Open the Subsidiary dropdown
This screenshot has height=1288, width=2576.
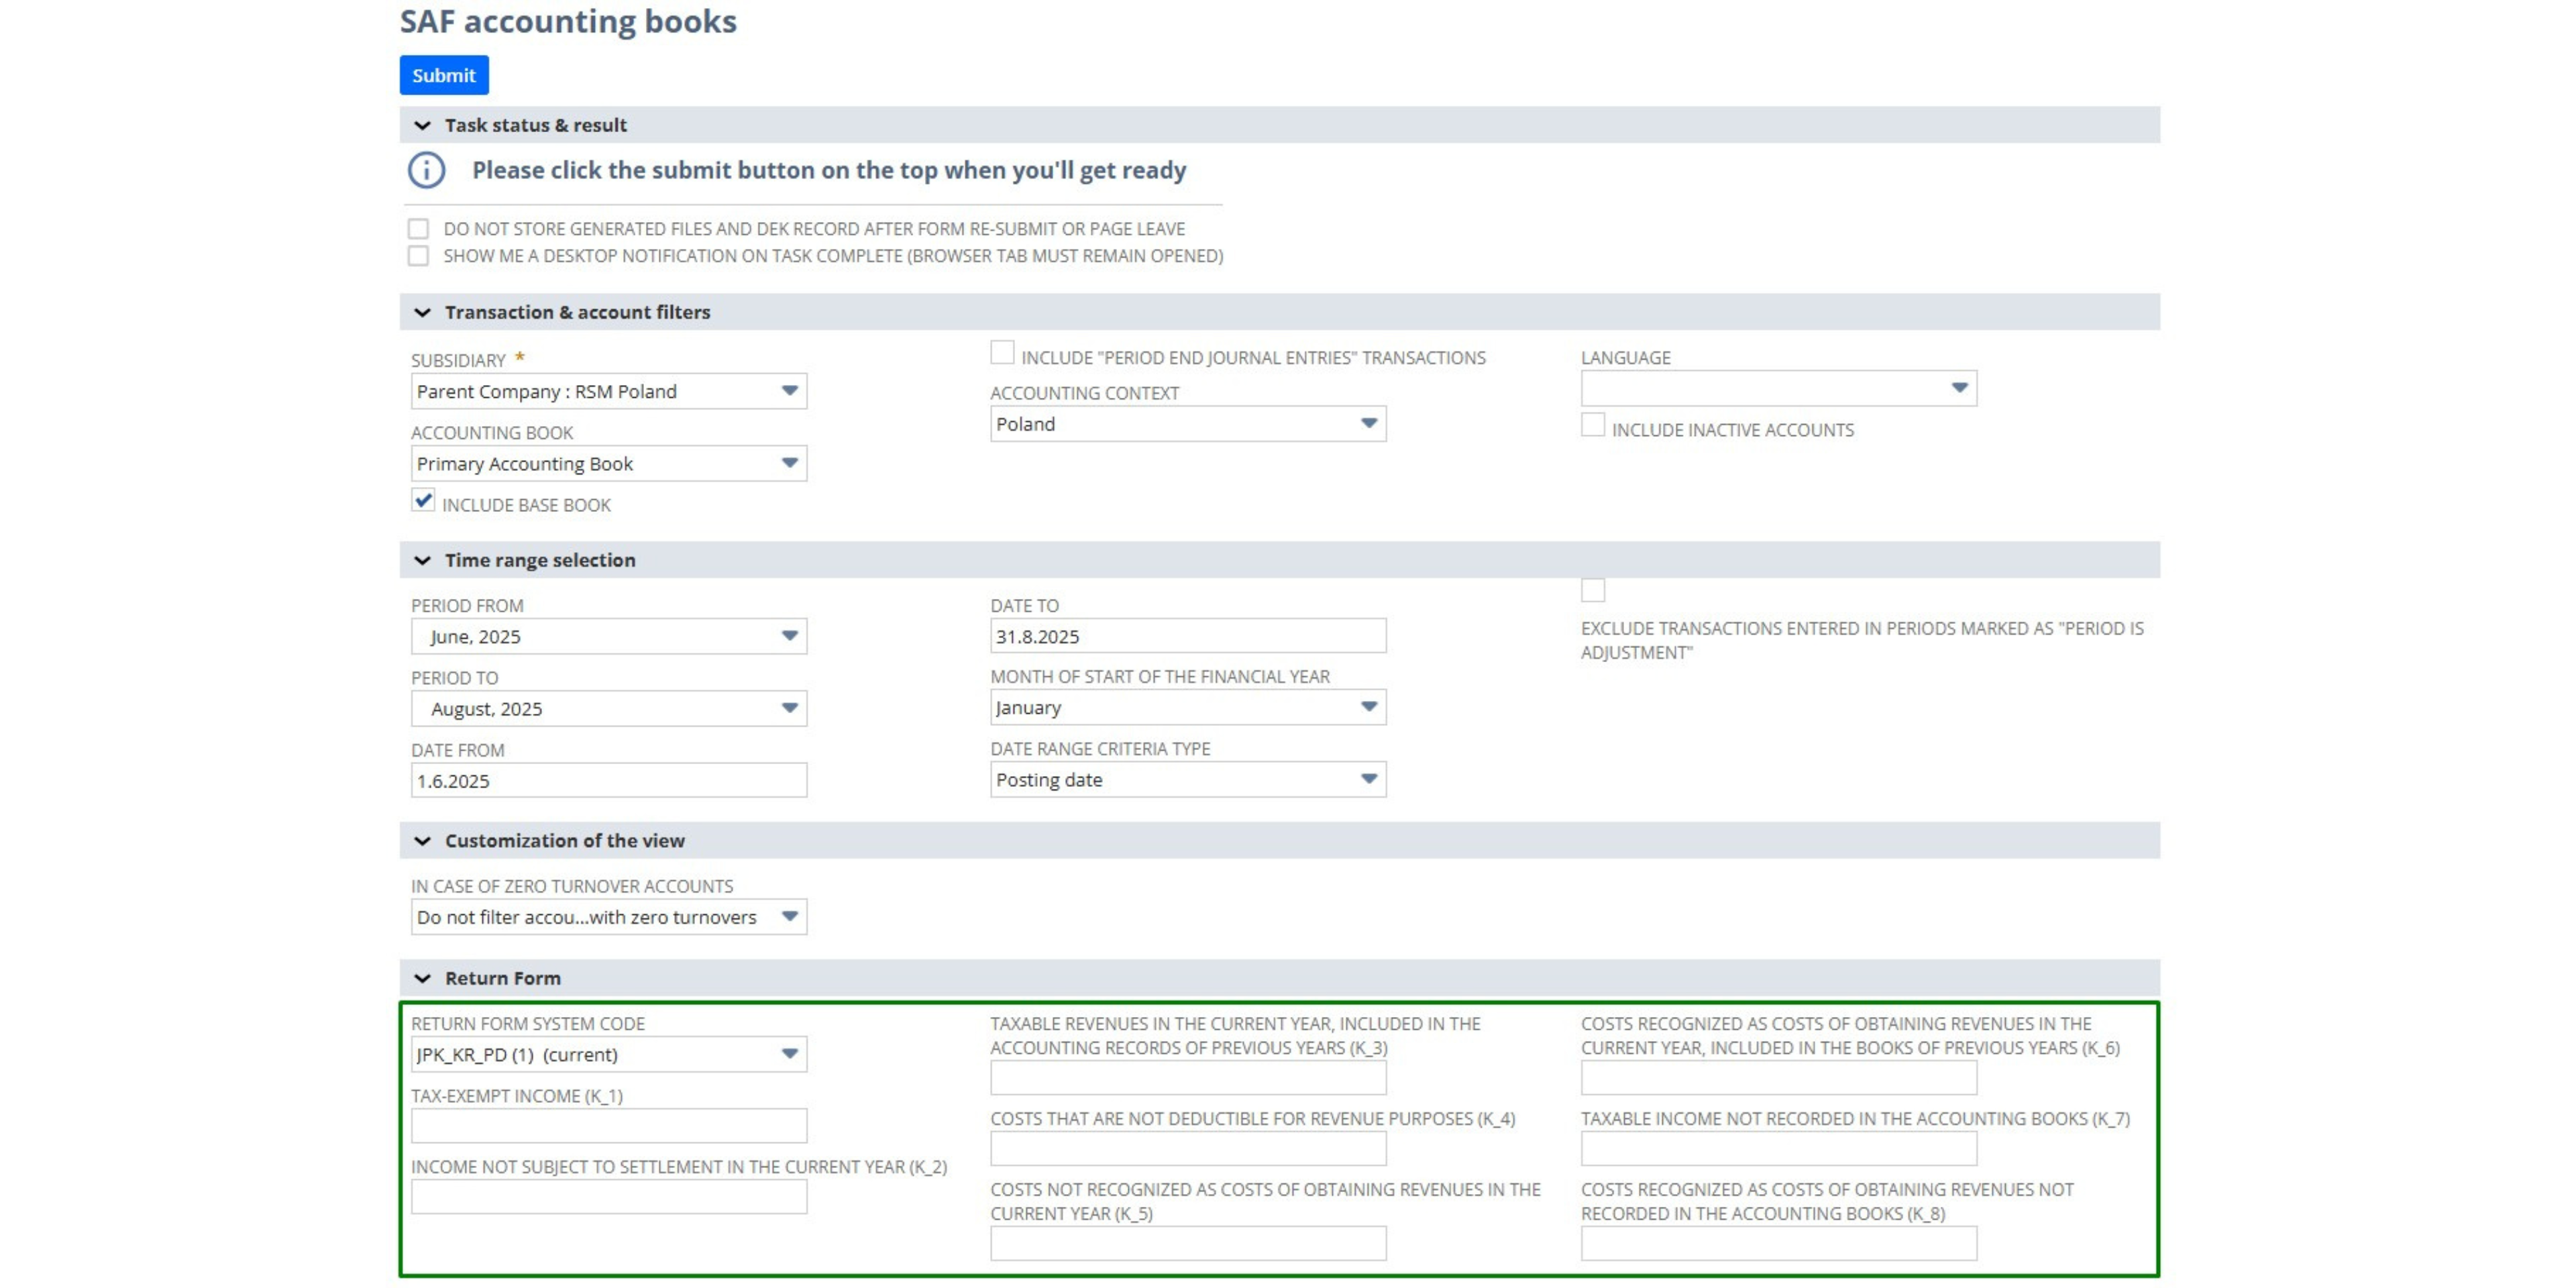(x=788, y=391)
